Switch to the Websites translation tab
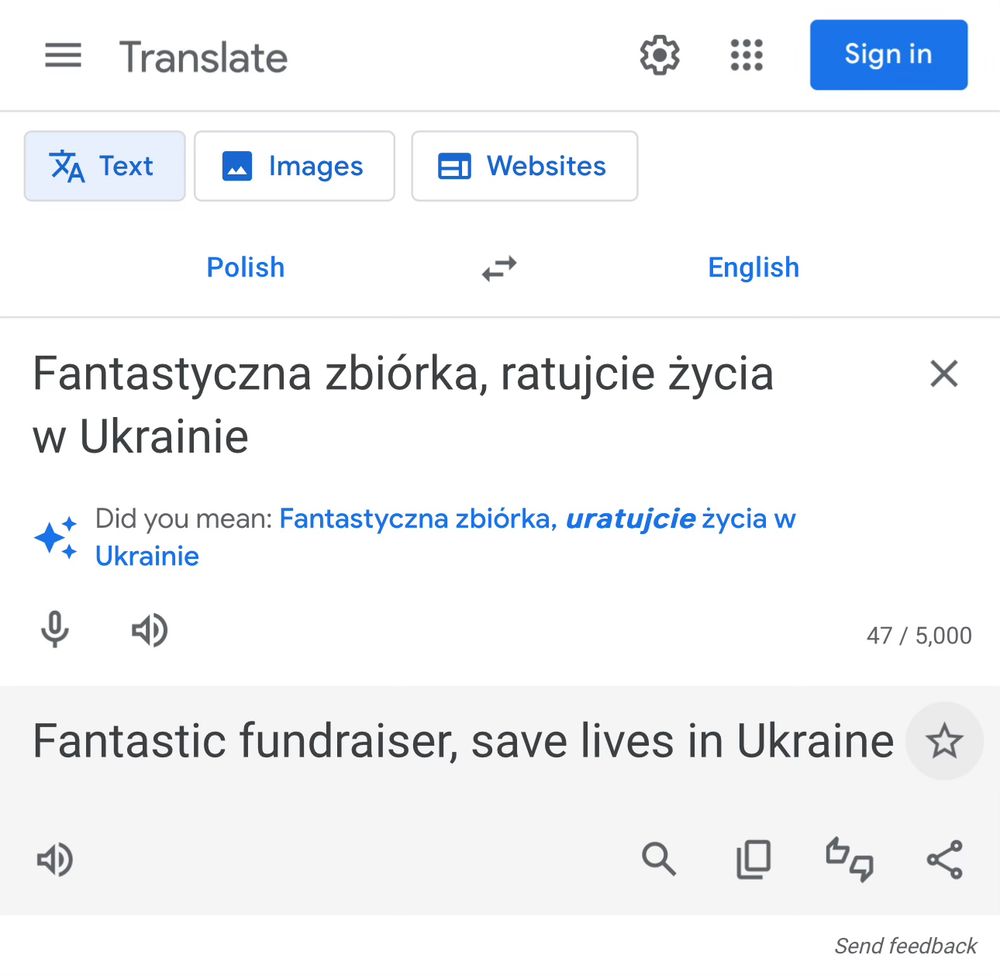The image size is (1000, 979). coord(524,166)
